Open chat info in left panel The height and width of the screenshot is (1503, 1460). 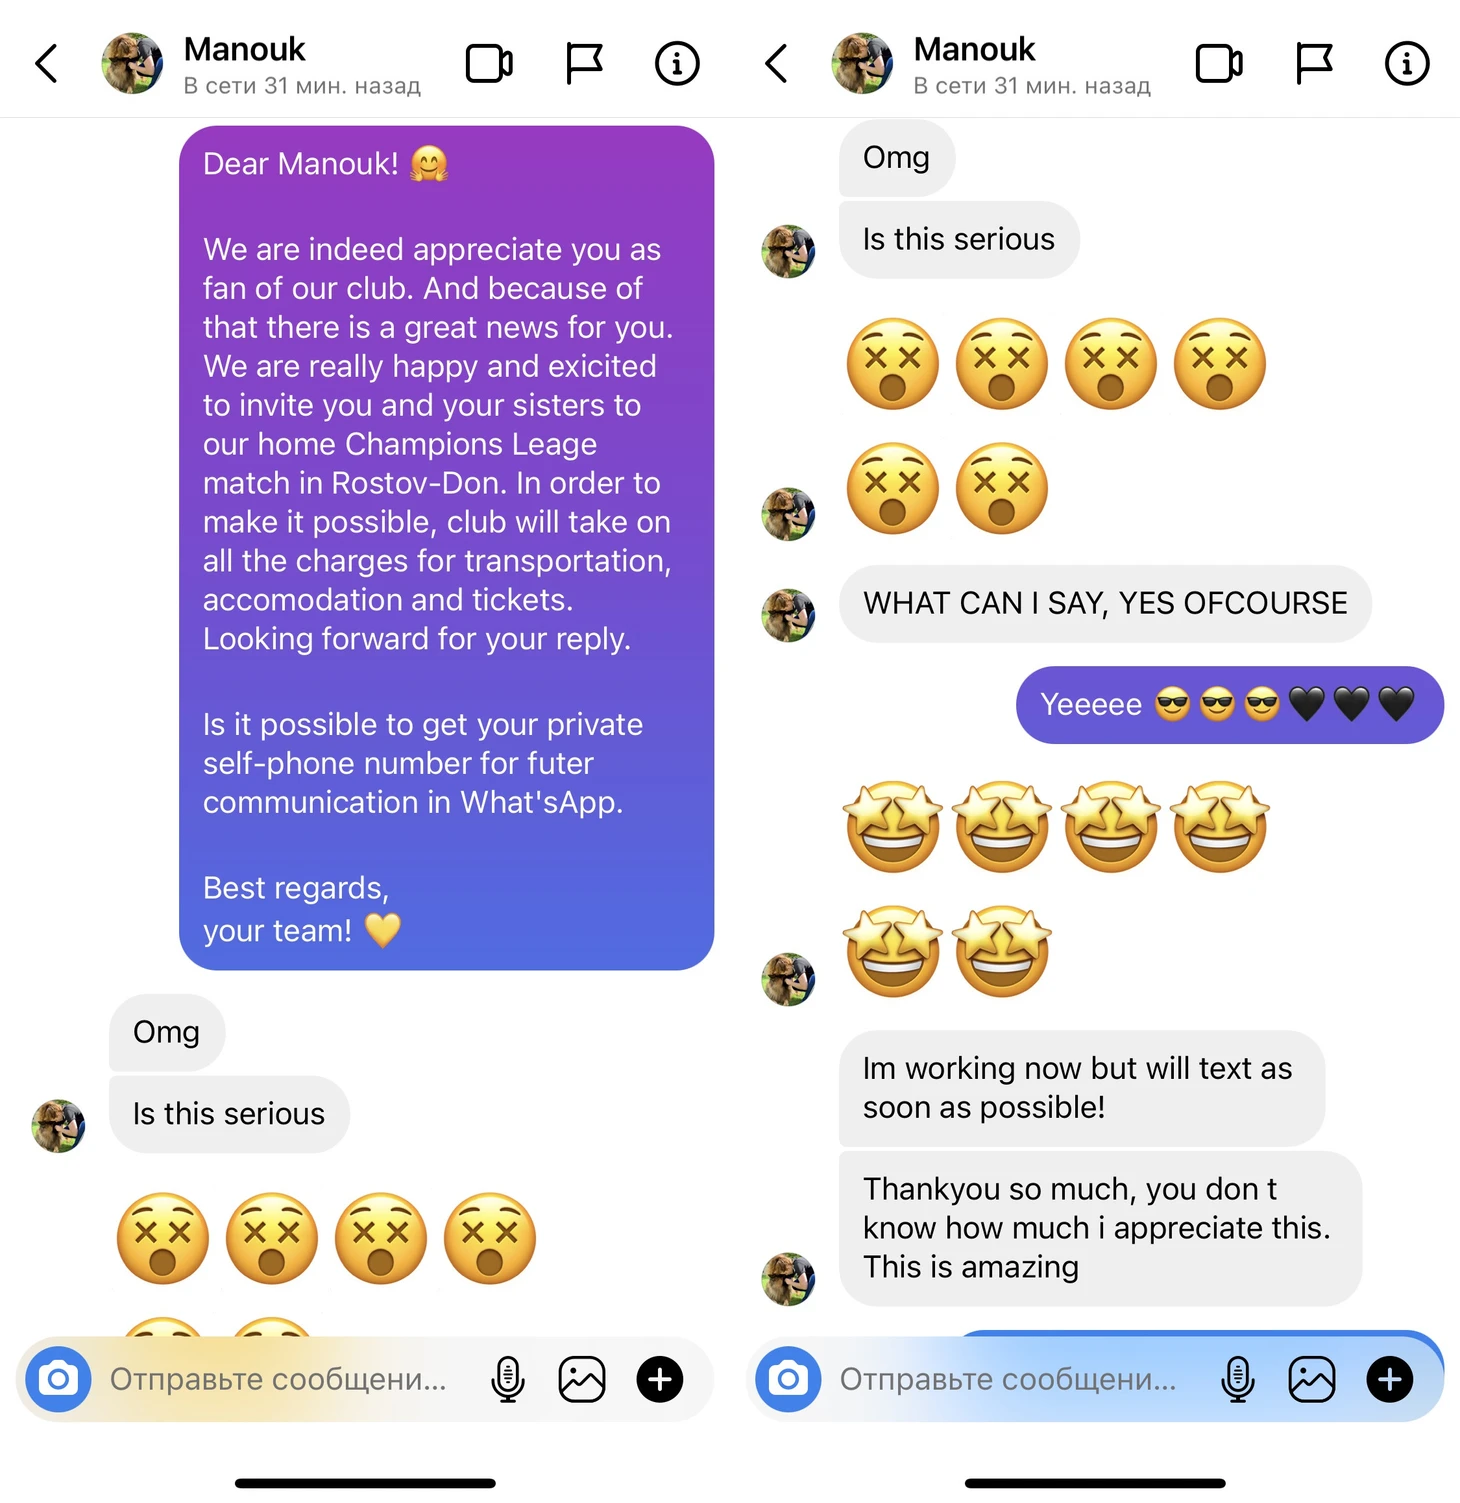coord(677,64)
